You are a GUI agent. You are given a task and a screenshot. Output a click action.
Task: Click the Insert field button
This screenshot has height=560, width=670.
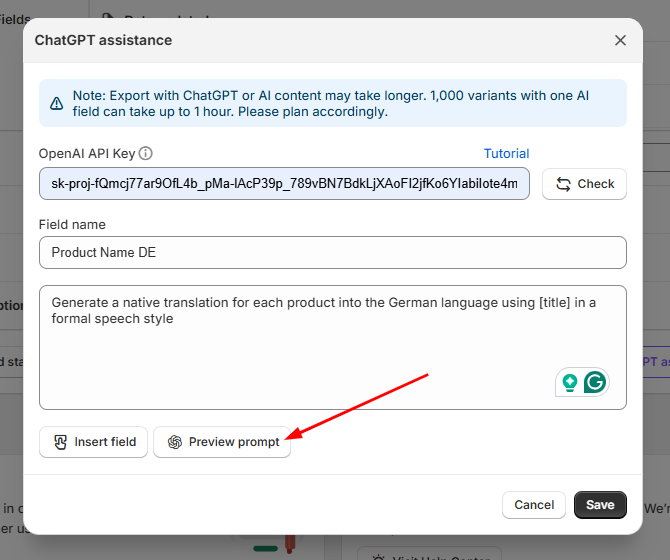pyautogui.click(x=94, y=442)
